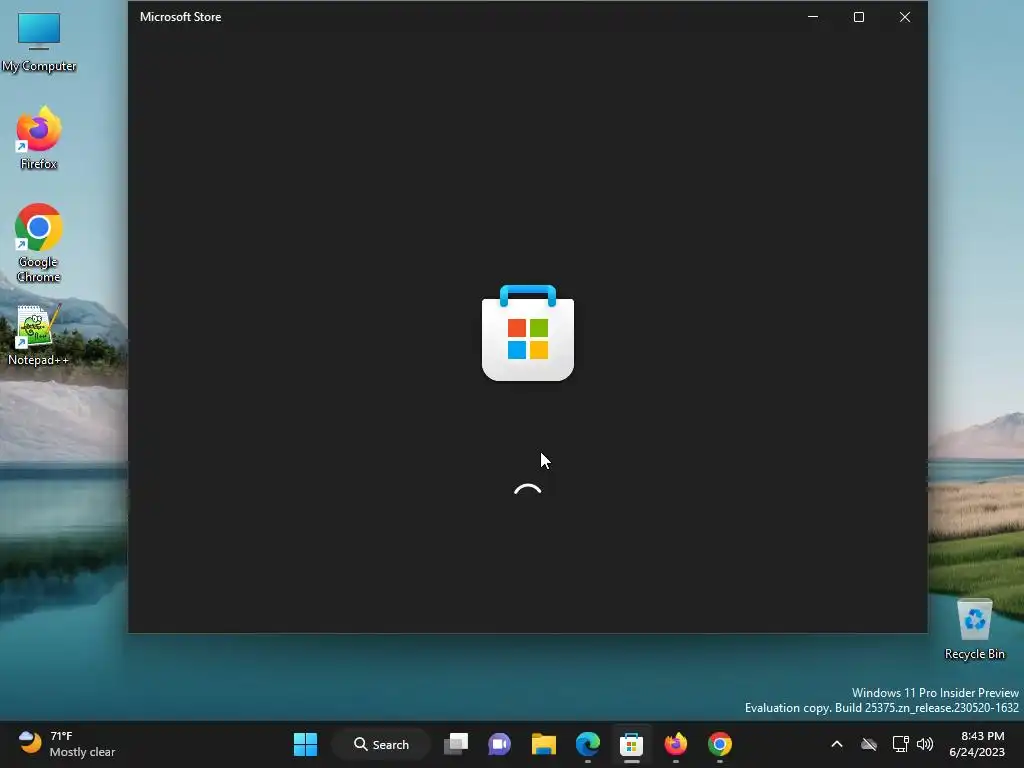The image size is (1024, 768).
Task: Open the Chat taskbar icon
Action: tap(500, 744)
